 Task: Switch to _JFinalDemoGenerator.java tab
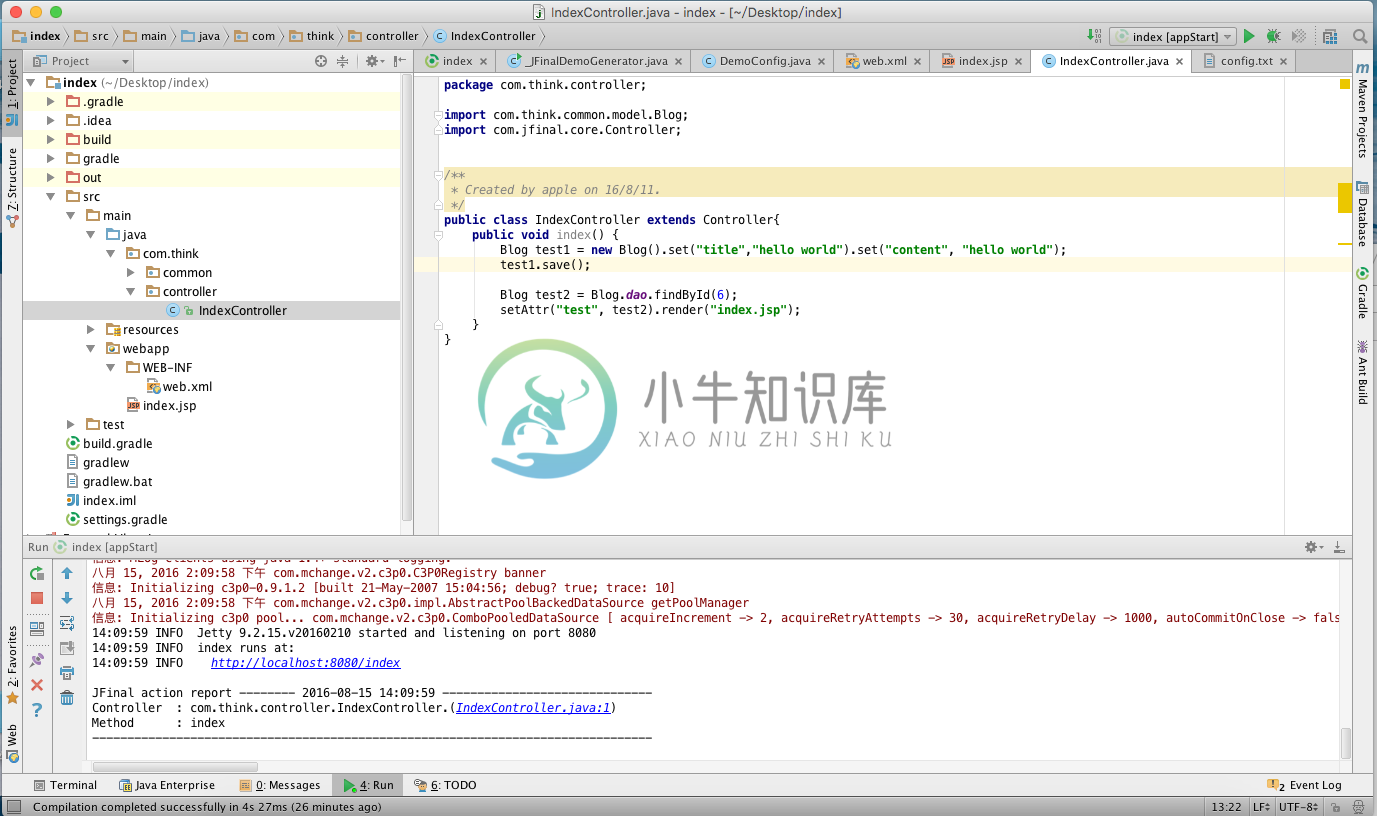596,61
